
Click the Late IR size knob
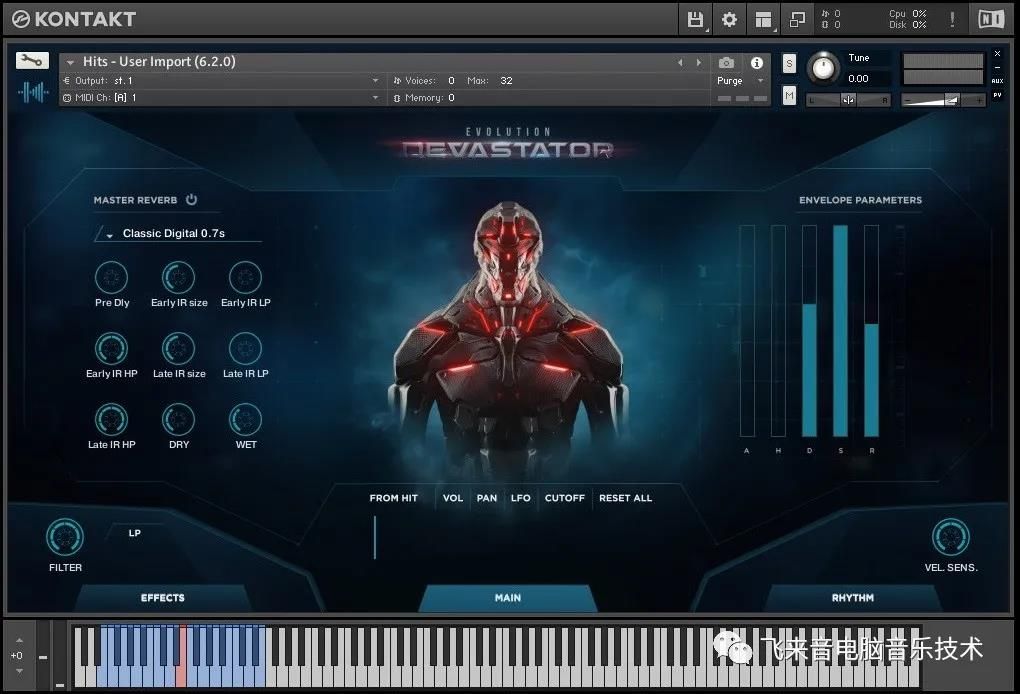click(178, 349)
